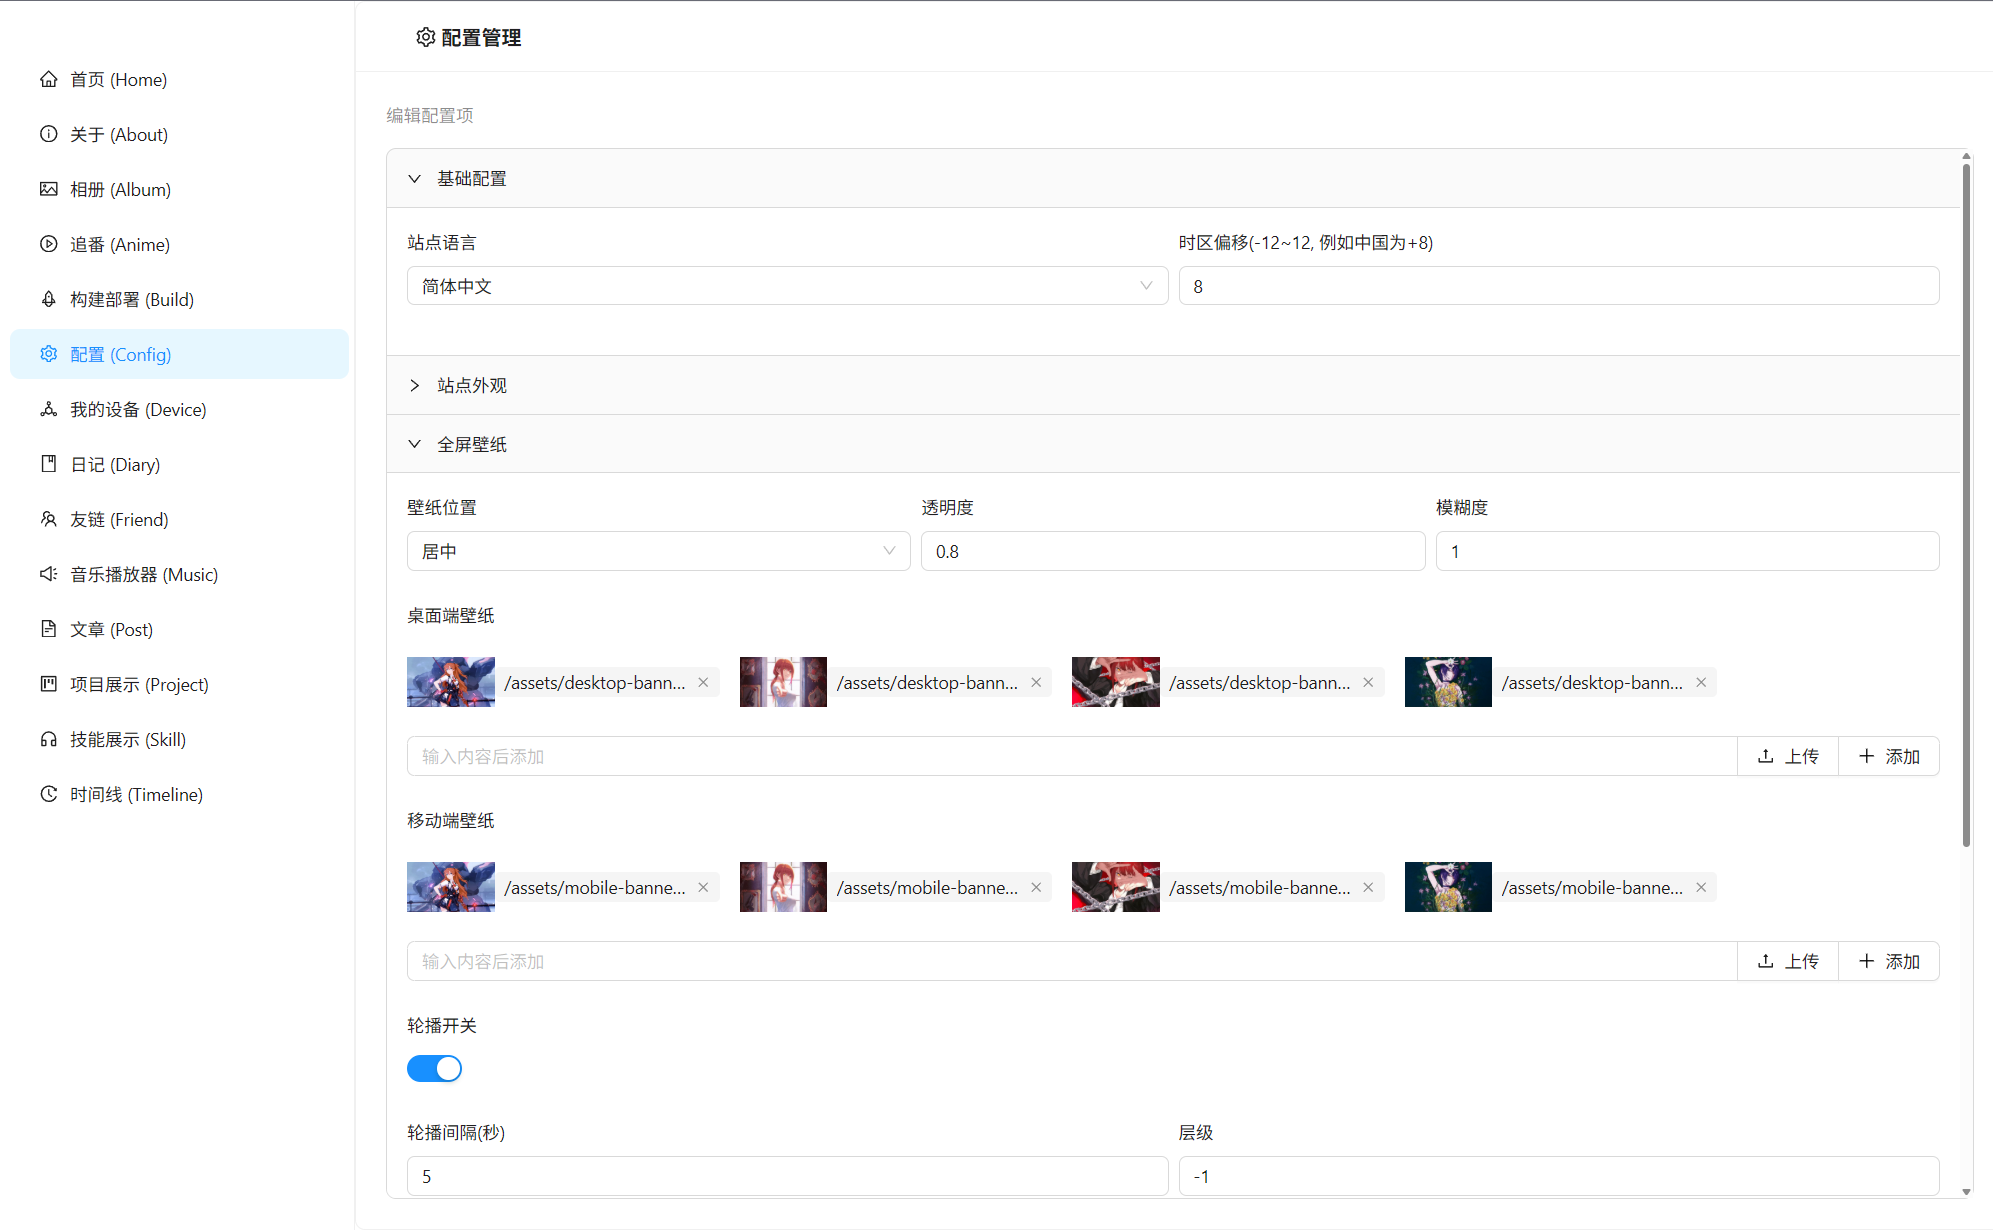Navigate to 追番 (Anime)
This screenshot has height=1230, width=1993.
(x=179, y=244)
